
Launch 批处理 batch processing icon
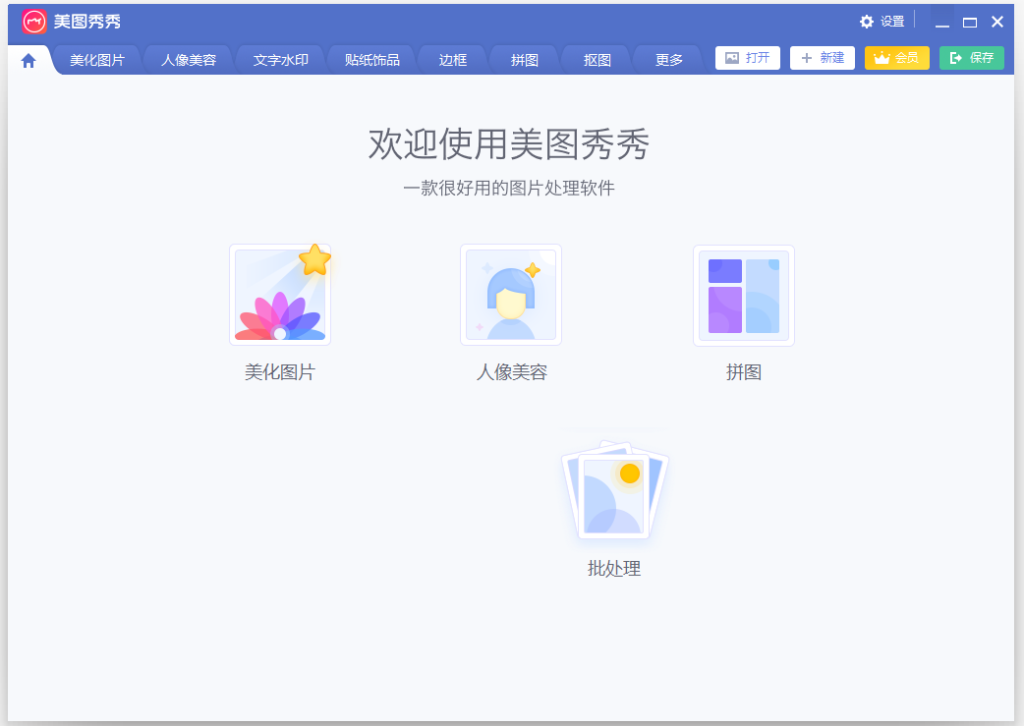pos(612,490)
